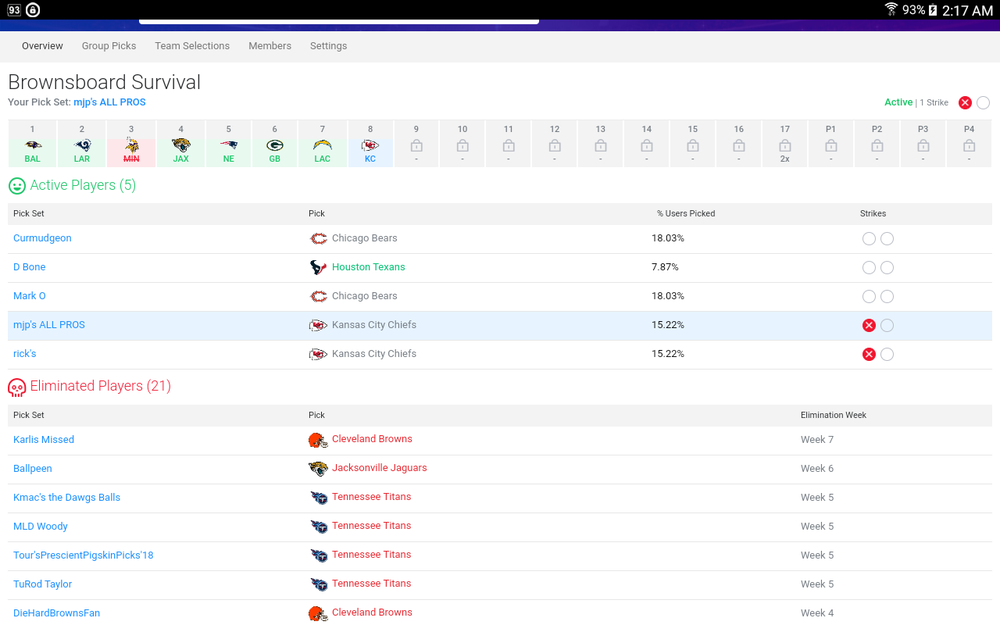Open Tour'sPrescientPigskinPicks'18 pick set

[83, 555]
